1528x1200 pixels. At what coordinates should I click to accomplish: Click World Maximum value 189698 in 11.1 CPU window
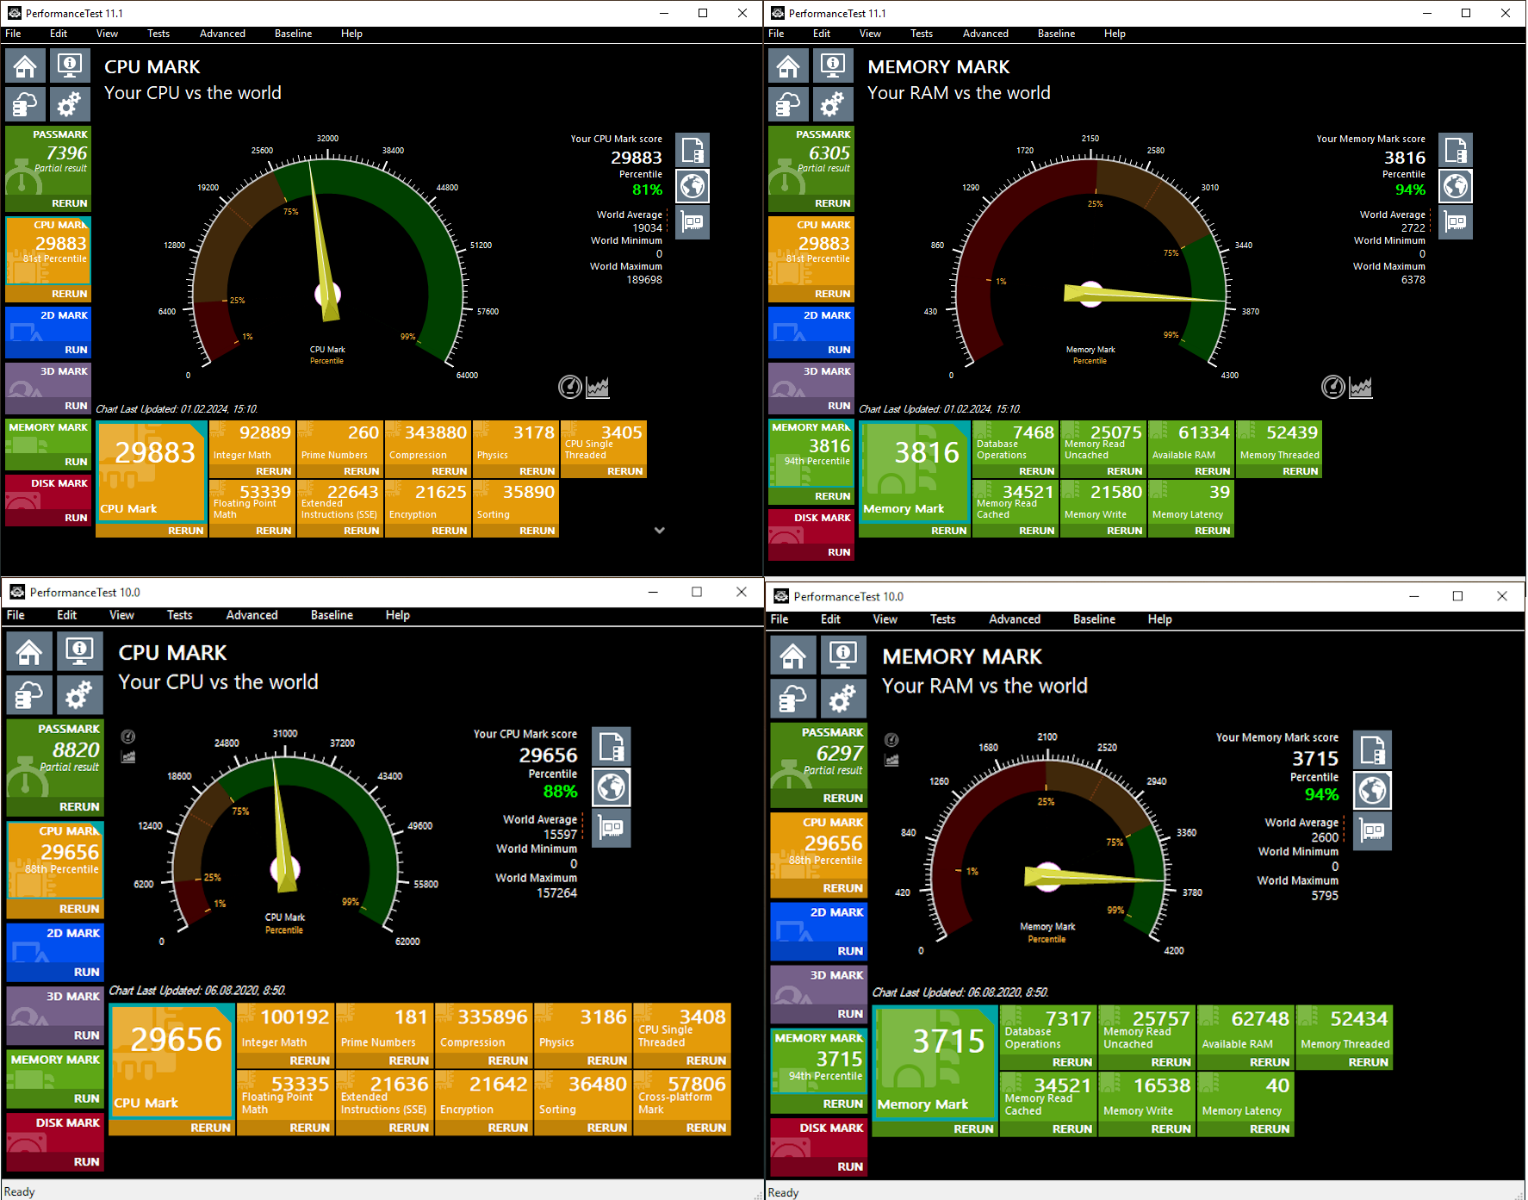pyautogui.click(x=644, y=280)
